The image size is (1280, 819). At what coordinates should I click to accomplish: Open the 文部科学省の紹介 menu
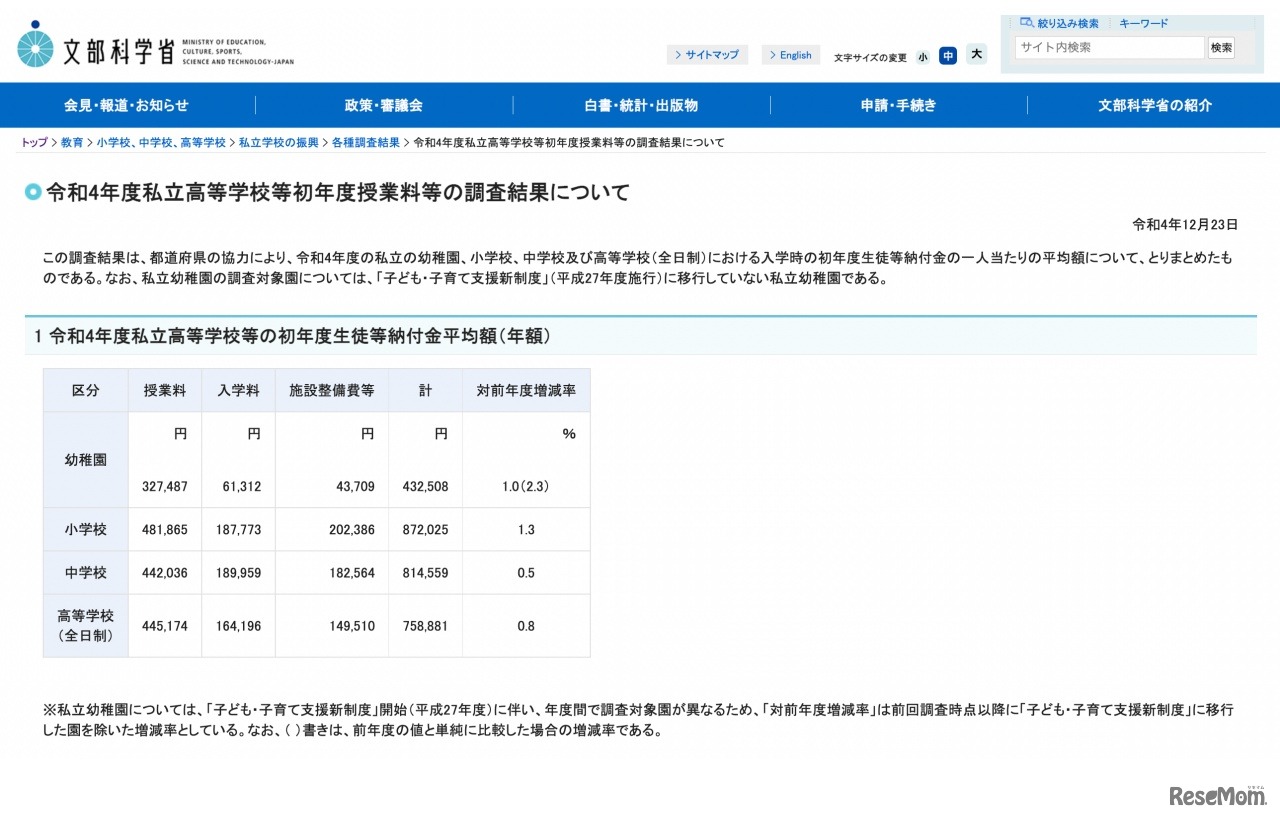(1154, 105)
